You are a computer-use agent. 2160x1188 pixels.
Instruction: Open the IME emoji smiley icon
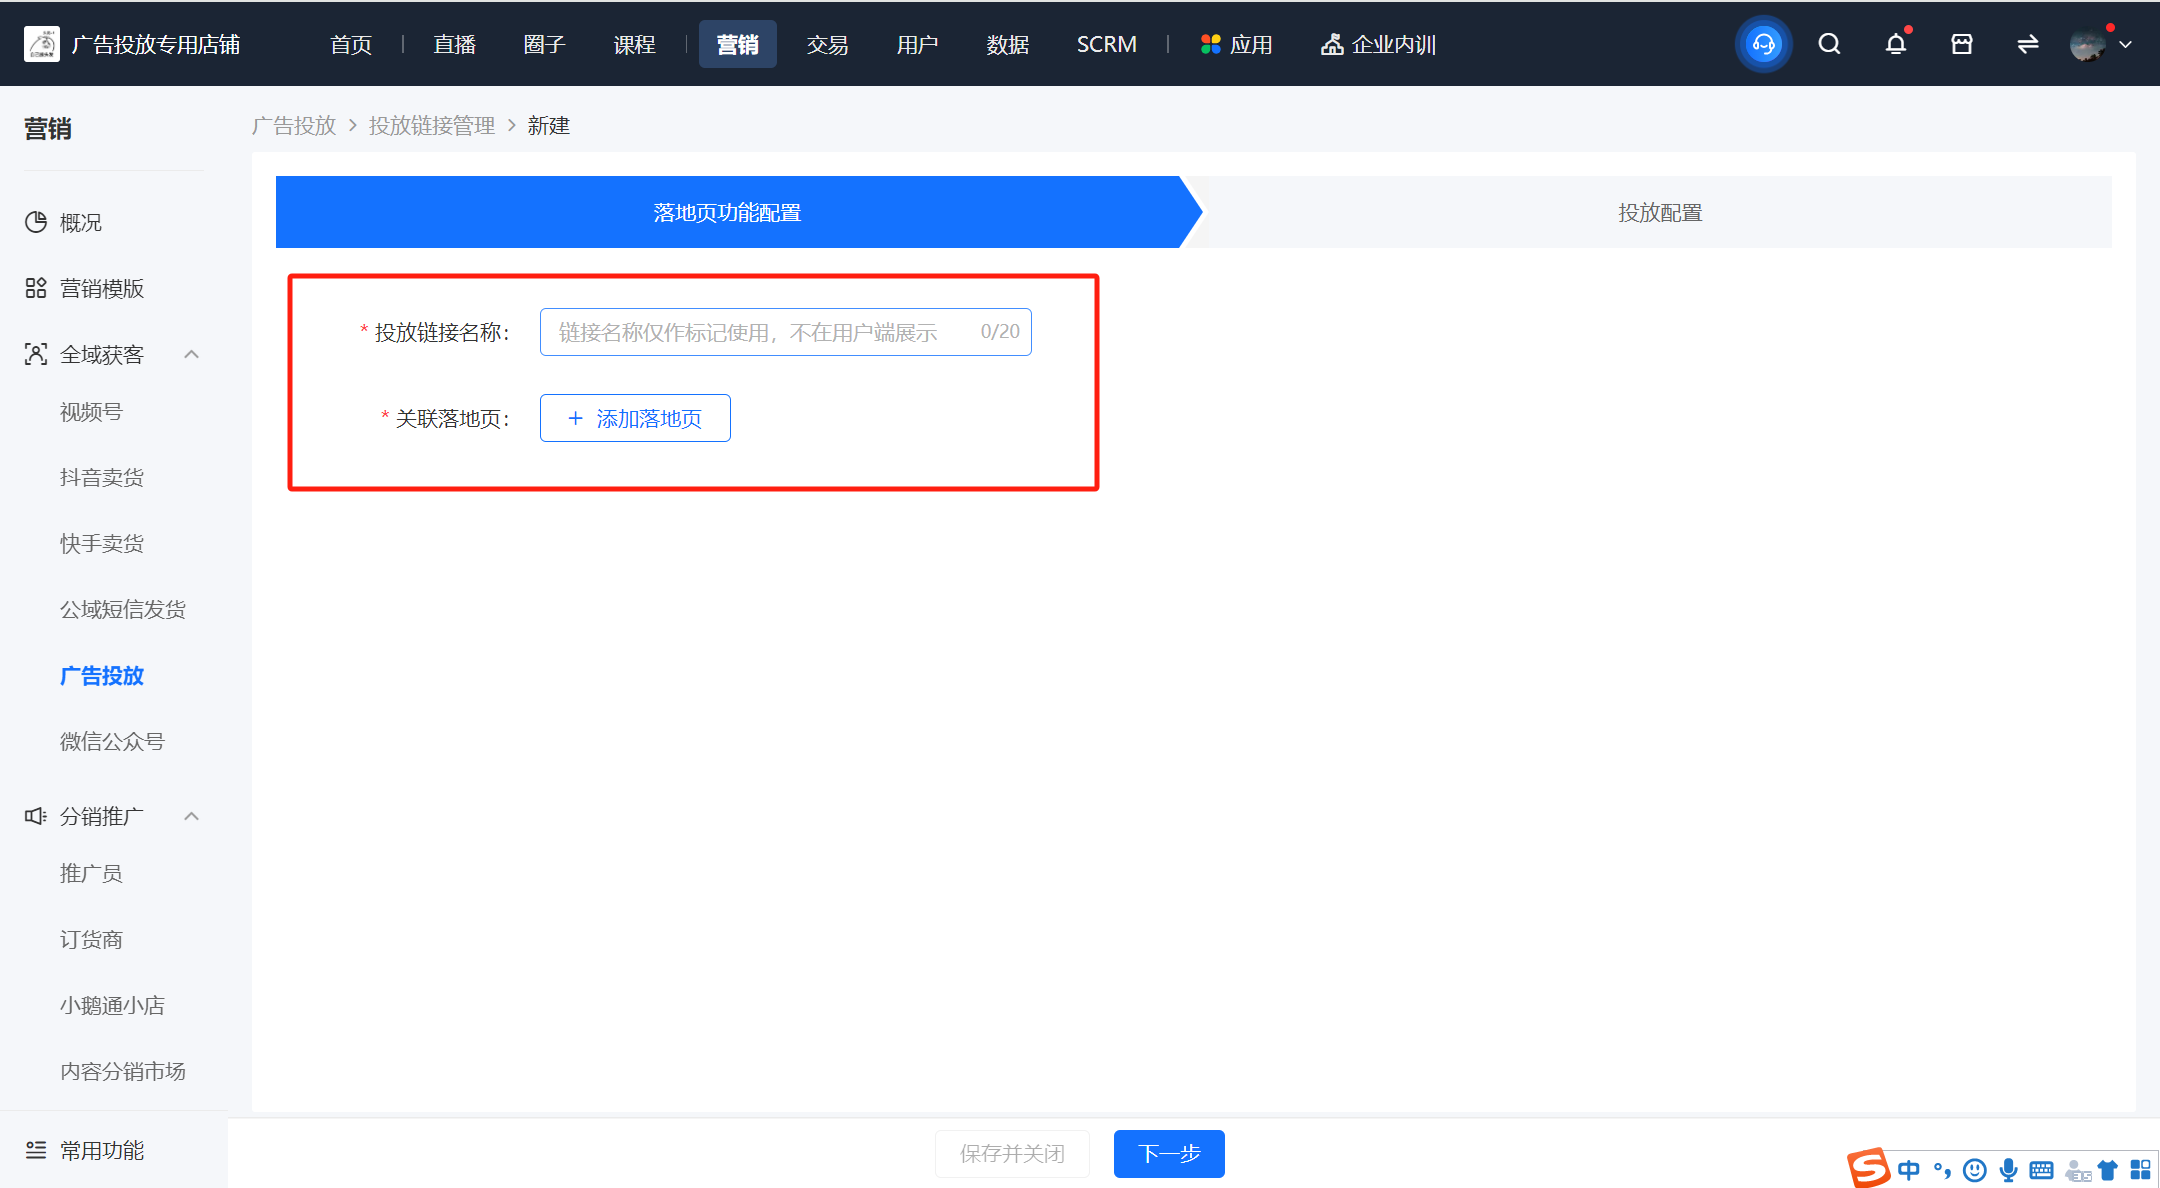1975,1170
